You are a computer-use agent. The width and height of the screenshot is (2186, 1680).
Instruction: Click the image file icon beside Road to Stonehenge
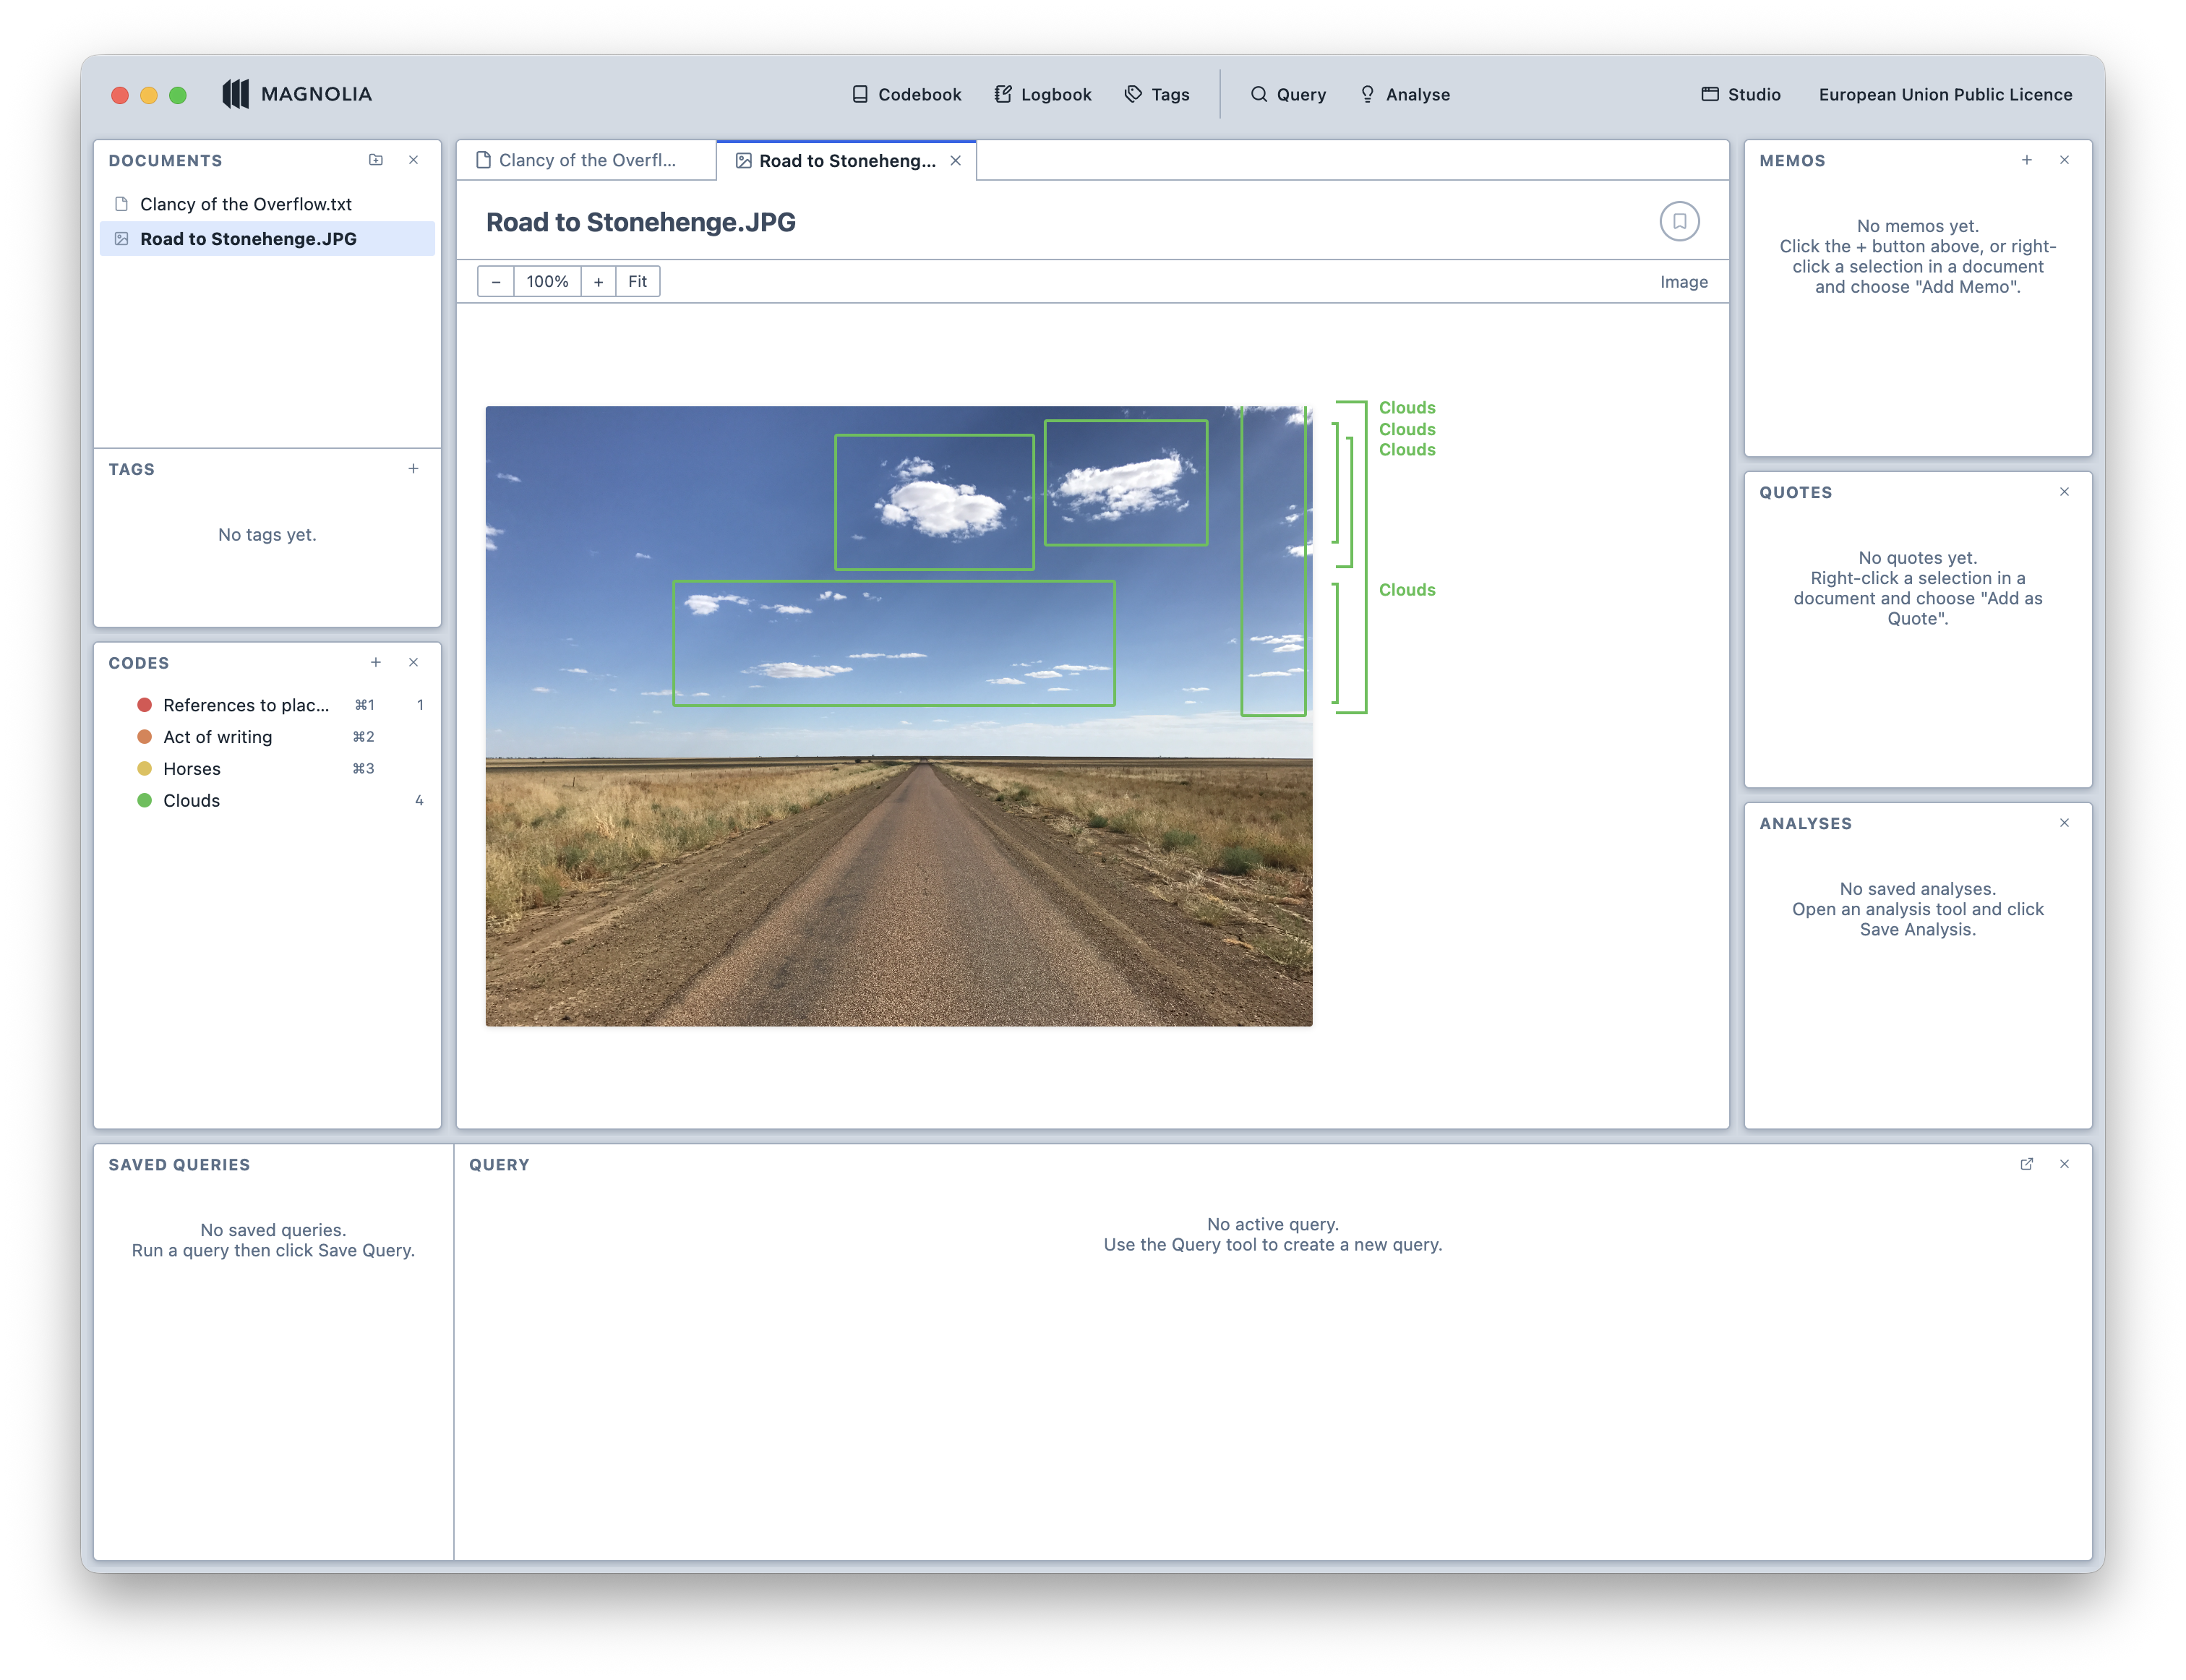(121, 238)
